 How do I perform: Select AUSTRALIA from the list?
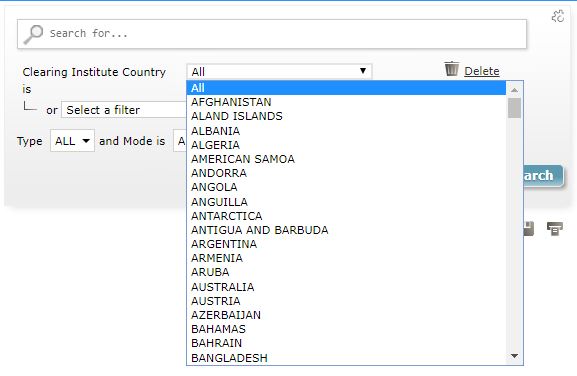346,287
